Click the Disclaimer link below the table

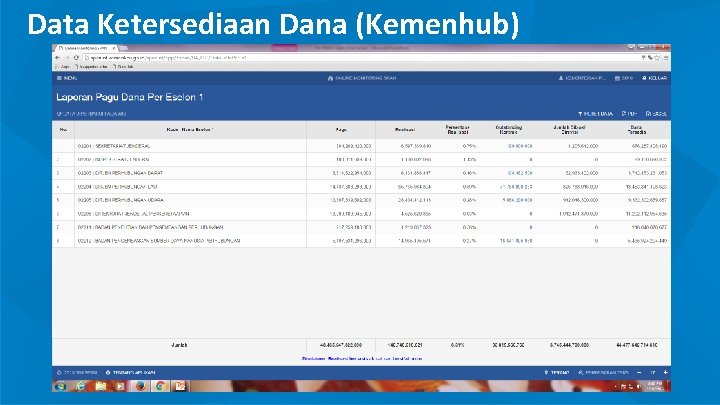coord(362,359)
